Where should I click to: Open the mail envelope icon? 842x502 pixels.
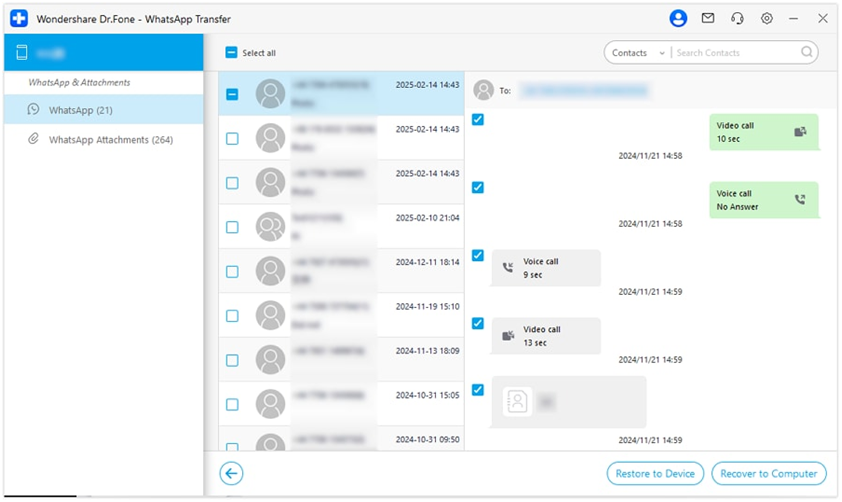(x=708, y=18)
